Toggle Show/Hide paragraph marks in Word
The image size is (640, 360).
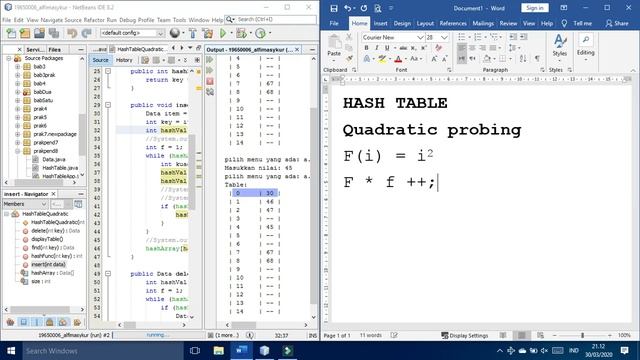coord(537,59)
